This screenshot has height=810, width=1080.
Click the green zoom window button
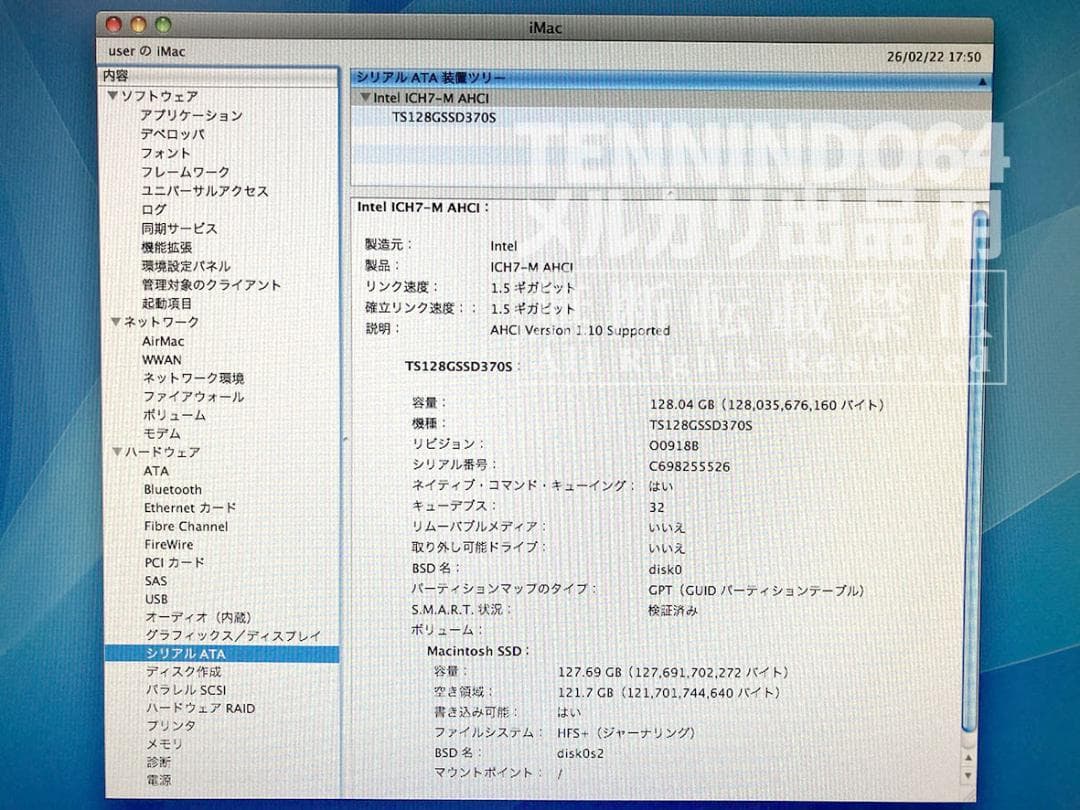click(x=163, y=25)
